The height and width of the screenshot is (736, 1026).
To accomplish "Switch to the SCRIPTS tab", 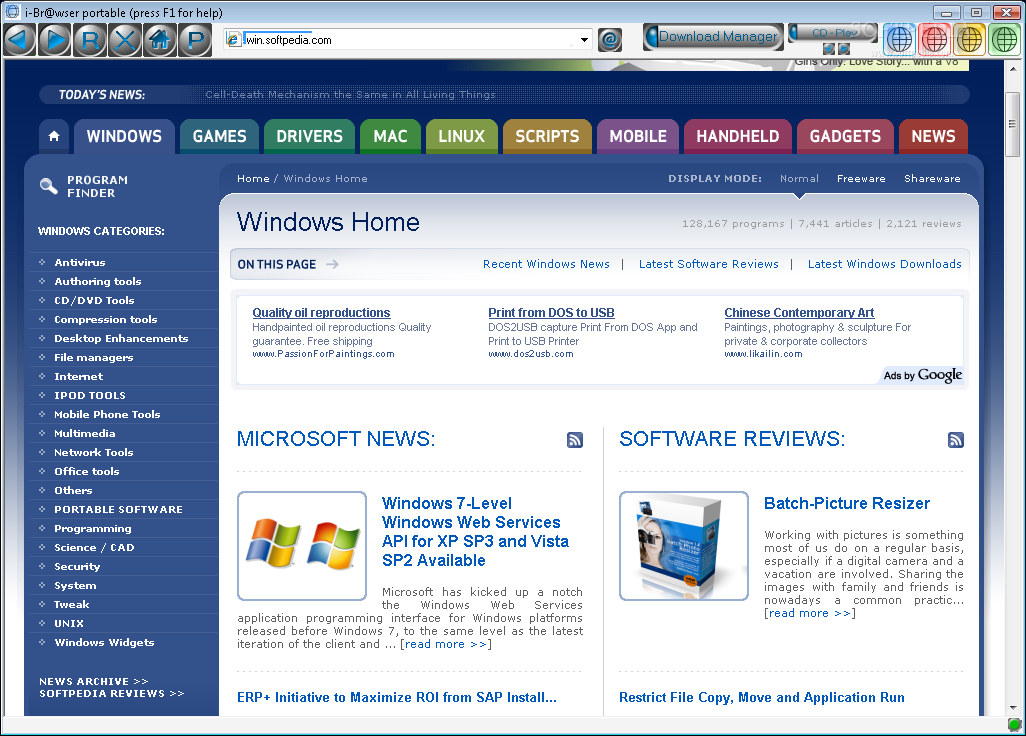I will click(547, 136).
